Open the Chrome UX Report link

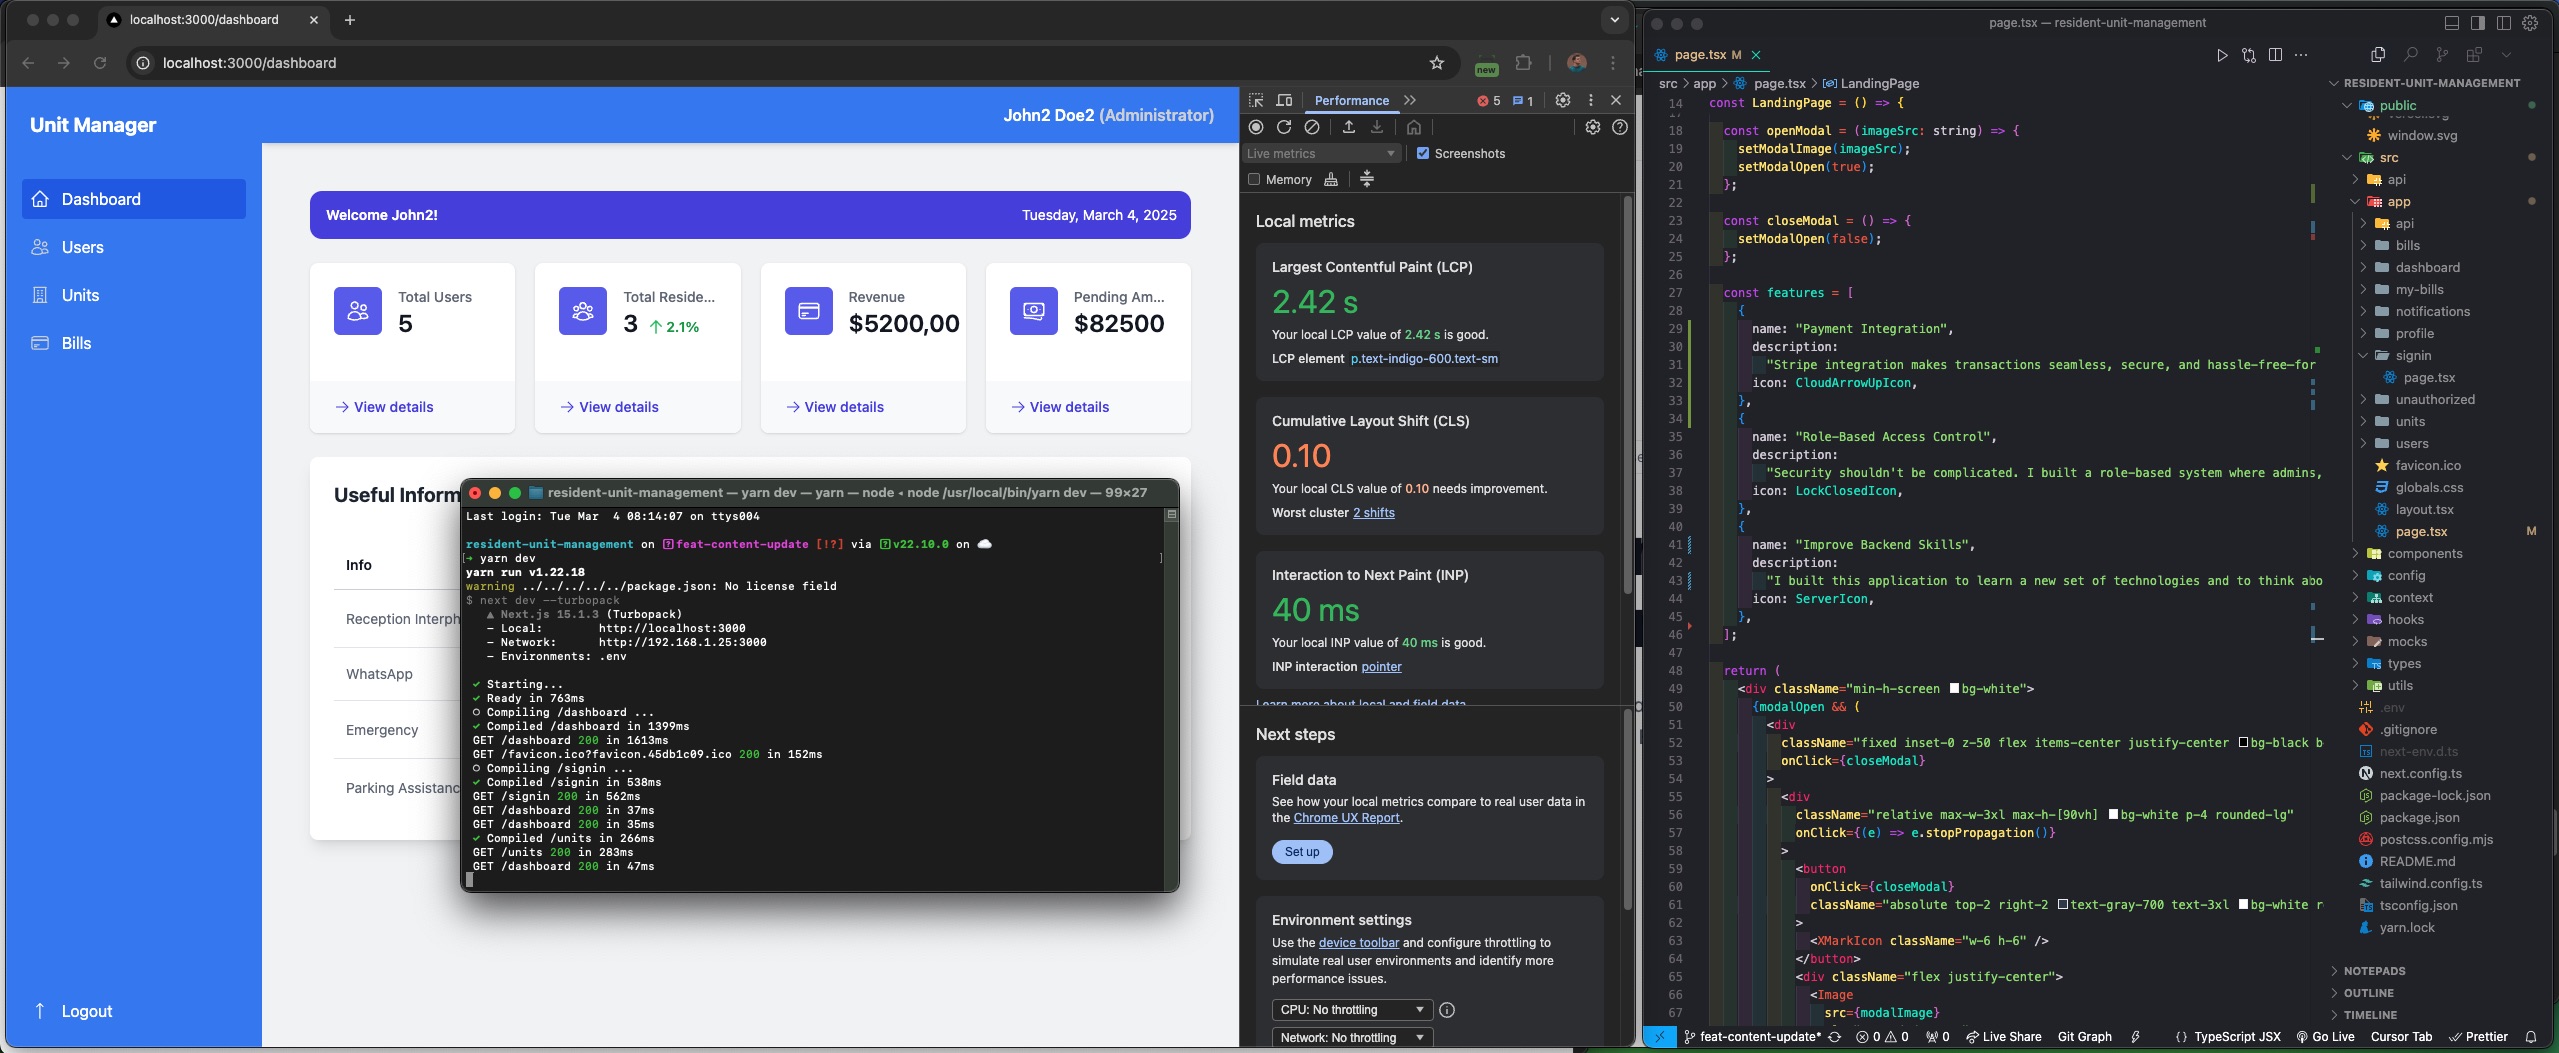[x=1346, y=818]
